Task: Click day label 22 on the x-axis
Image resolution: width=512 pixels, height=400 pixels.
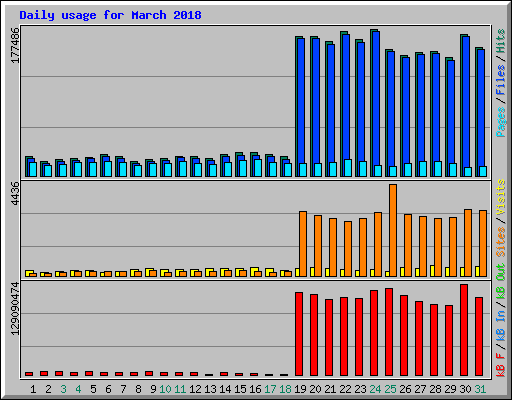Action: point(345,389)
